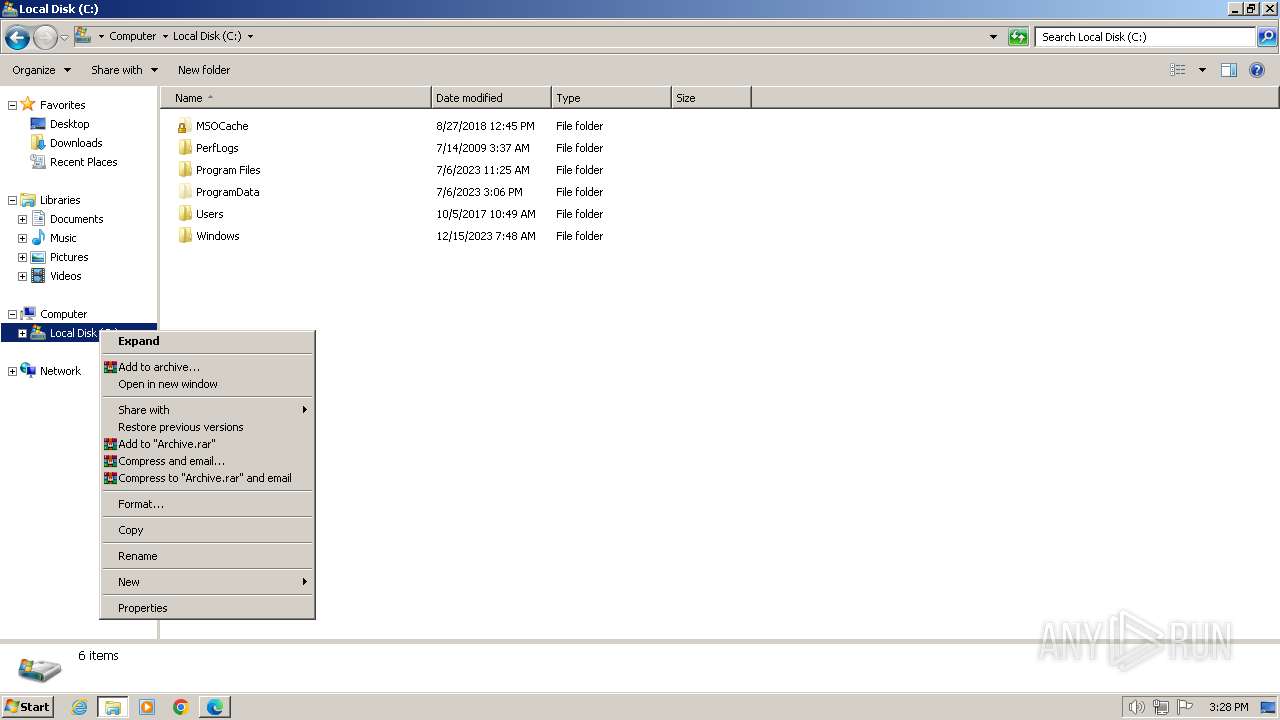Click the Forward navigation arrow
Screen dimensions: 1280x720
tap(45, 38)
